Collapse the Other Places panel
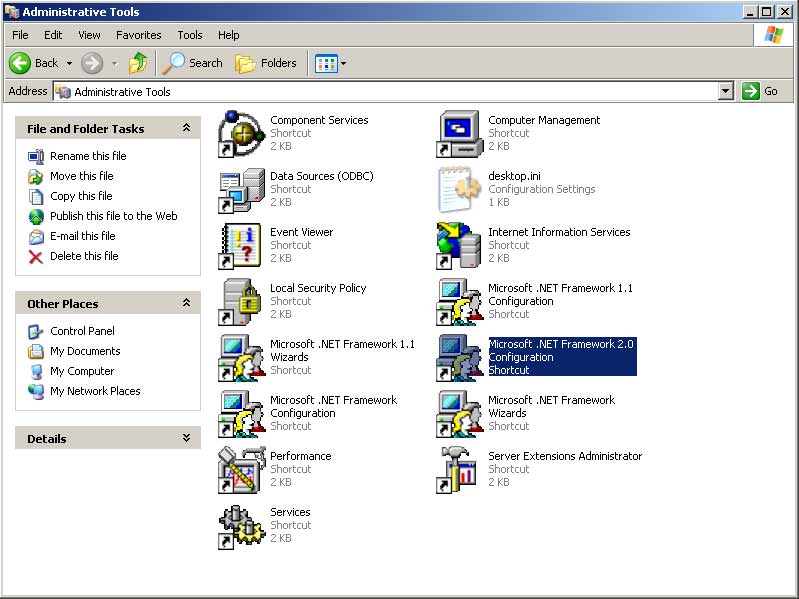Viewport: 799px width, 599px height. point(187,303)
